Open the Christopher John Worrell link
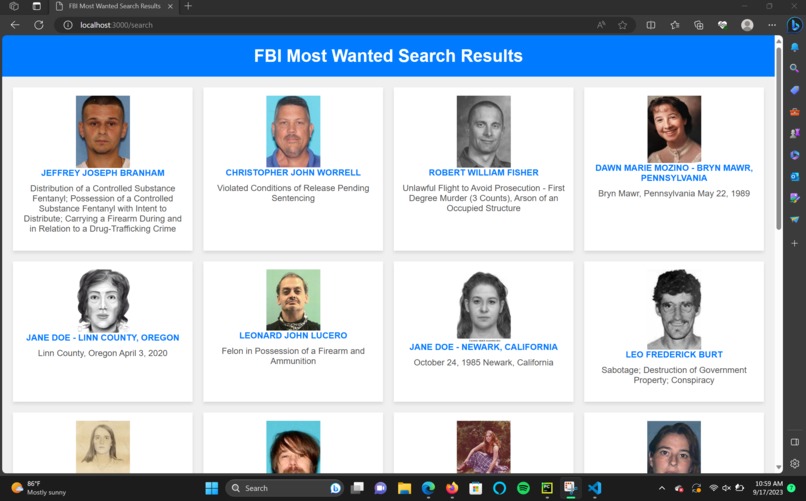Image resolution: width=806 pixels, height=501 pixels. click(293, 173)
